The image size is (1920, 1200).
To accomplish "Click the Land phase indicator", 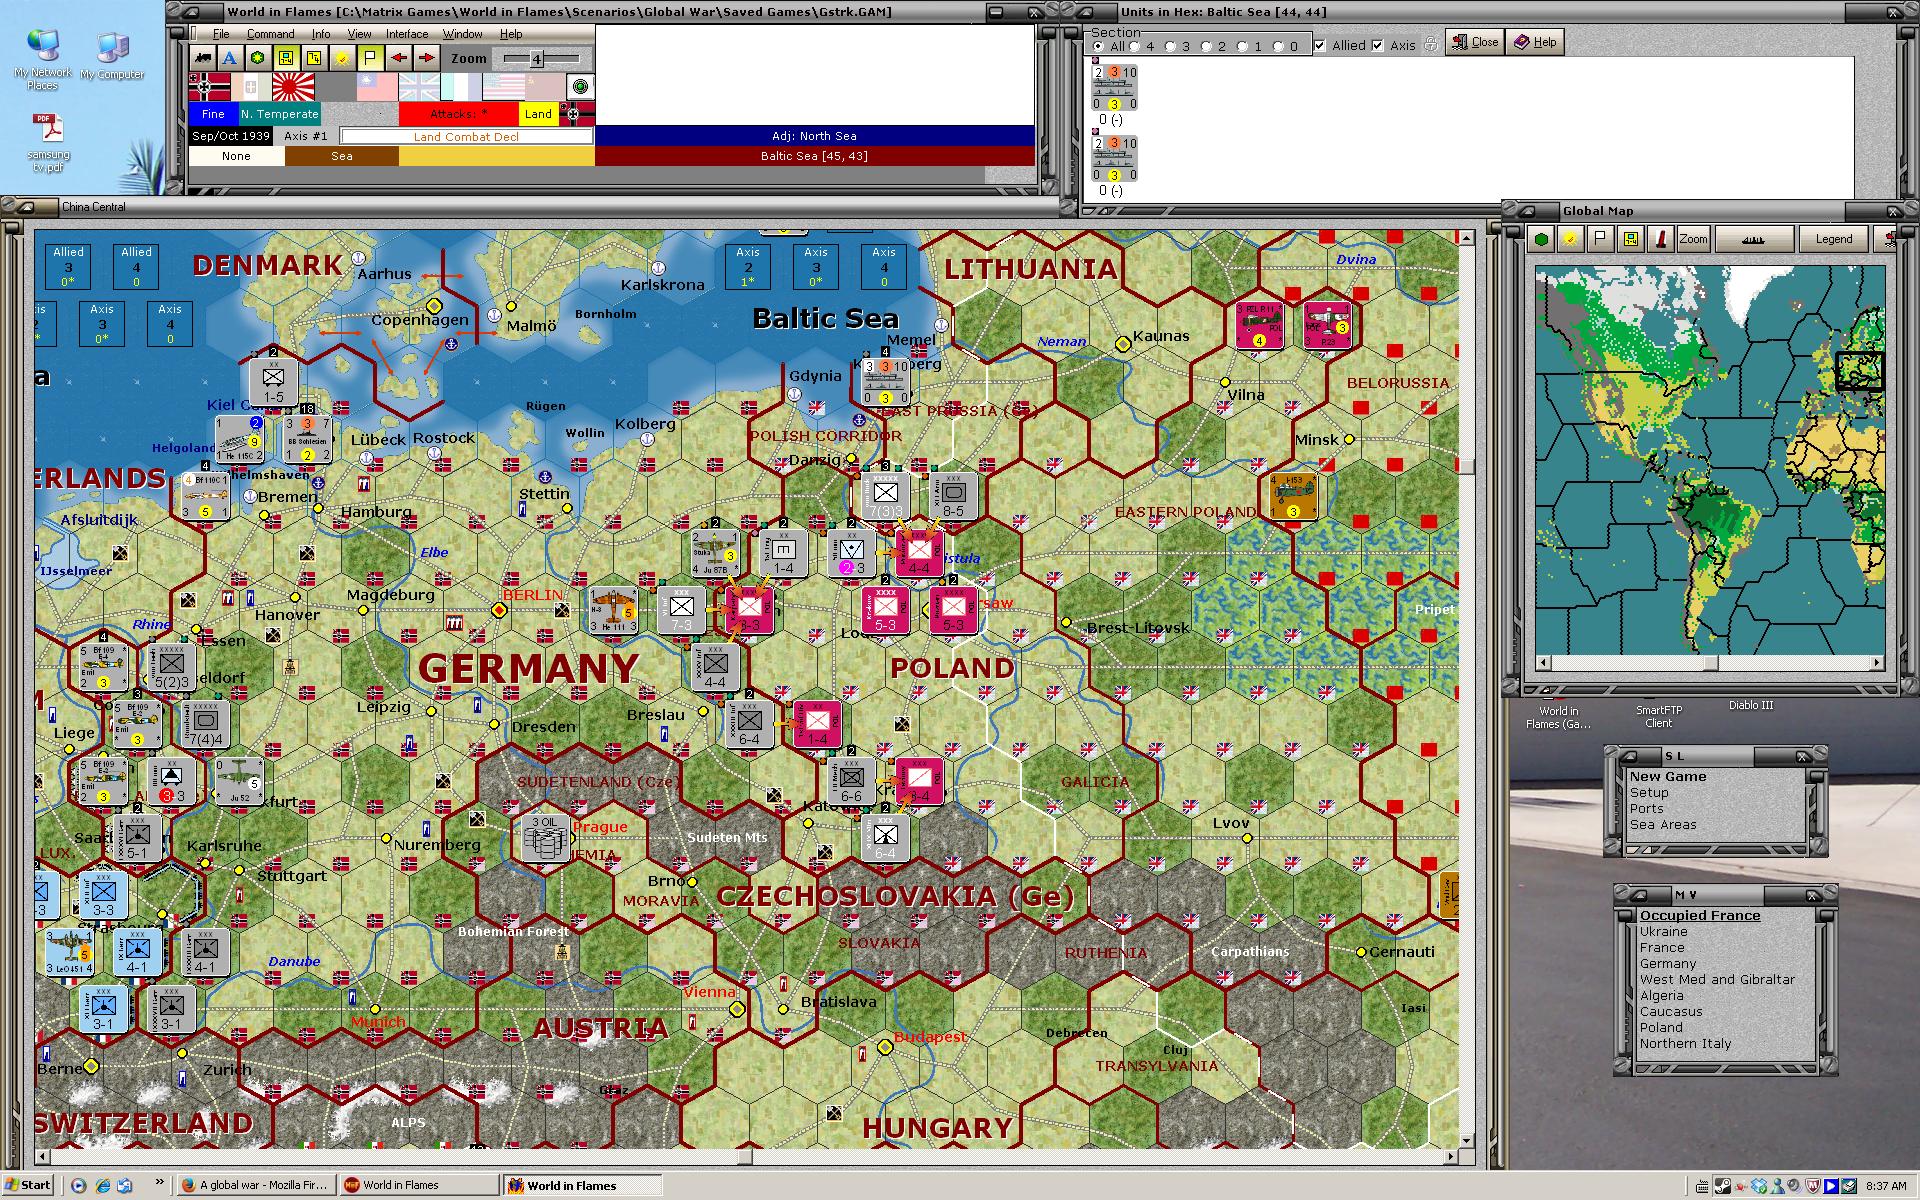I will pyautogui.click(x=538, y=114).
